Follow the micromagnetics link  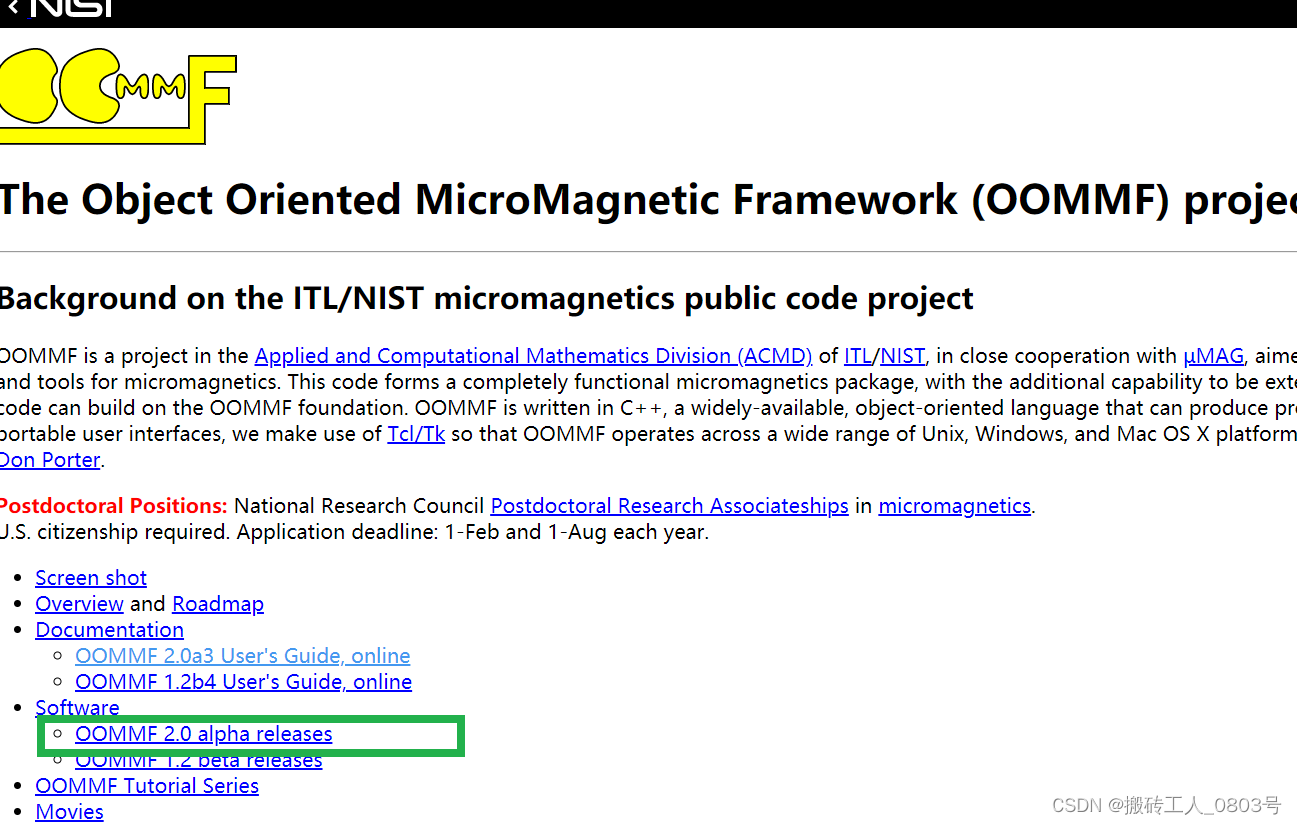(x=954, y=506)
